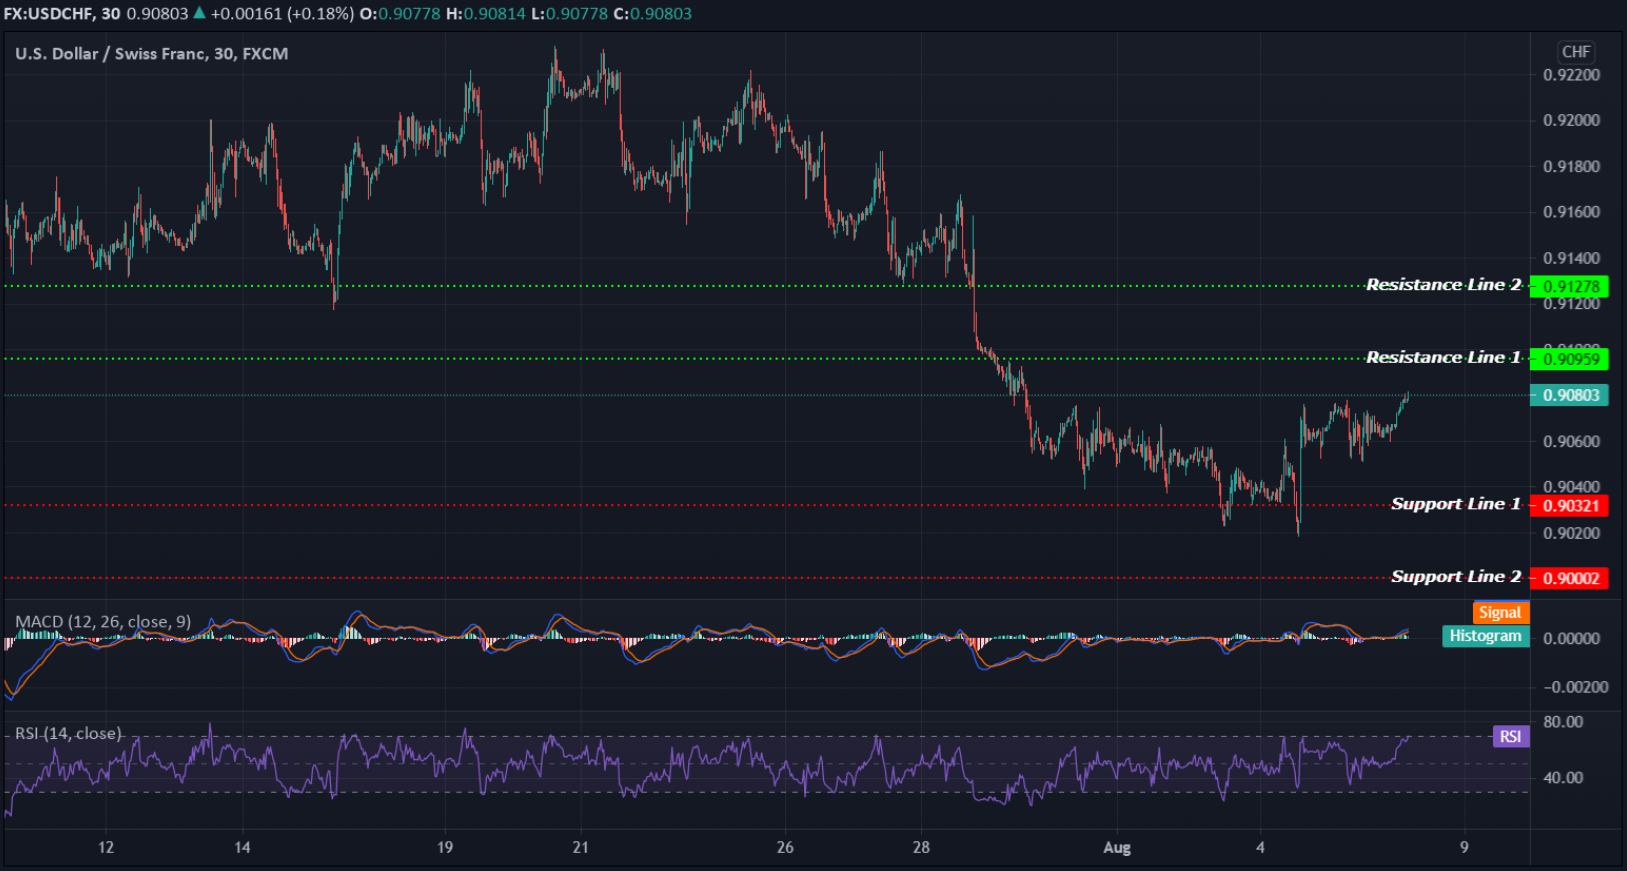Click the RSI 80.00 axis value
The image size is (1627, 871).
coord(1563,722)
